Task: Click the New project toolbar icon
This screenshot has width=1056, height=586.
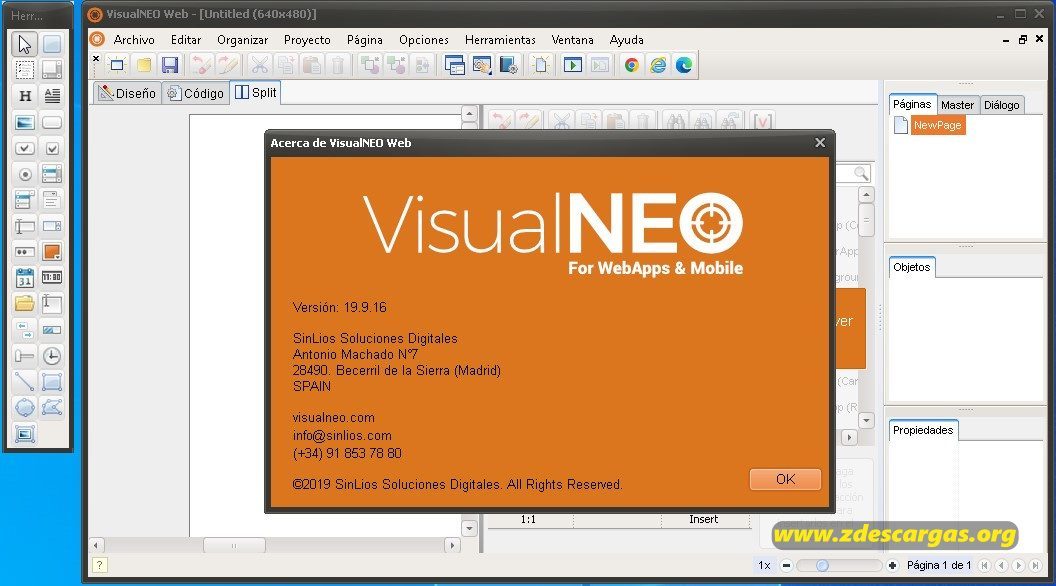Action: point(117,65)
